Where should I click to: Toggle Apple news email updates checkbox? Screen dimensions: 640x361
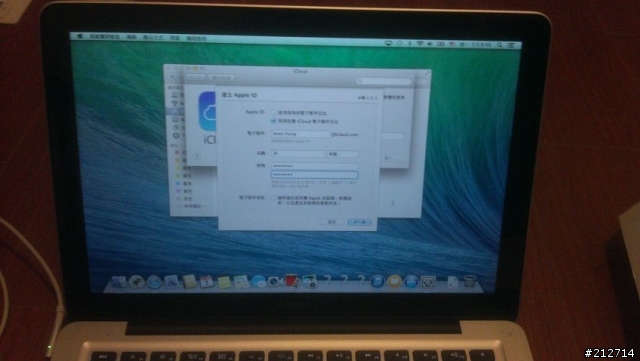[273, 198]
